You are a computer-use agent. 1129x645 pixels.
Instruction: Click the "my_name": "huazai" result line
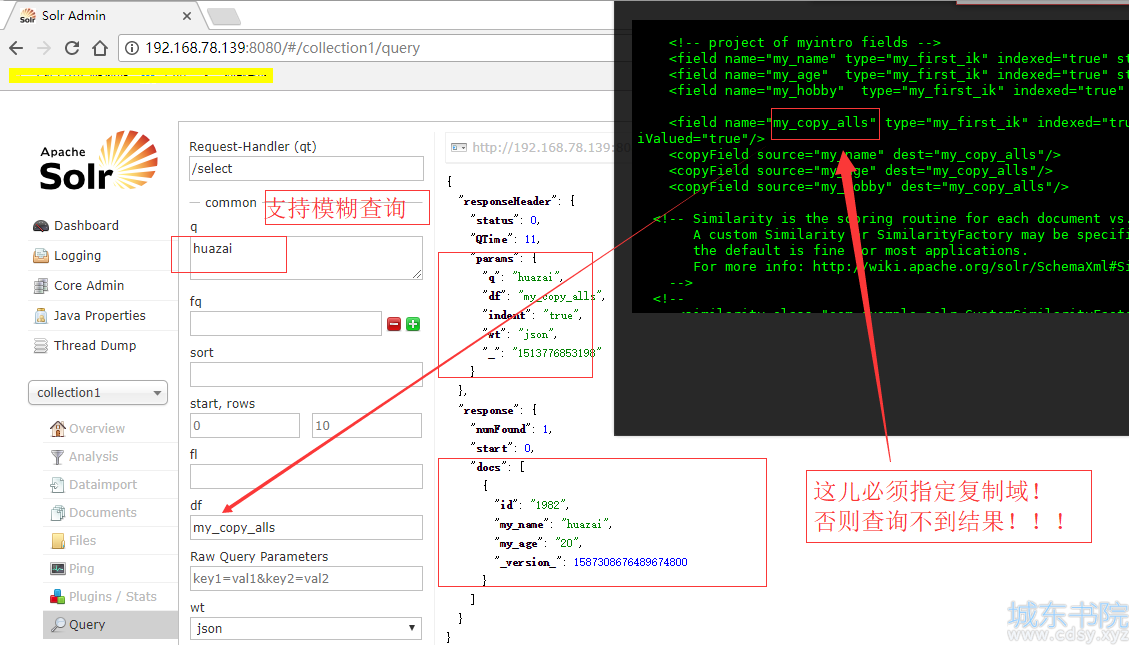553,524
